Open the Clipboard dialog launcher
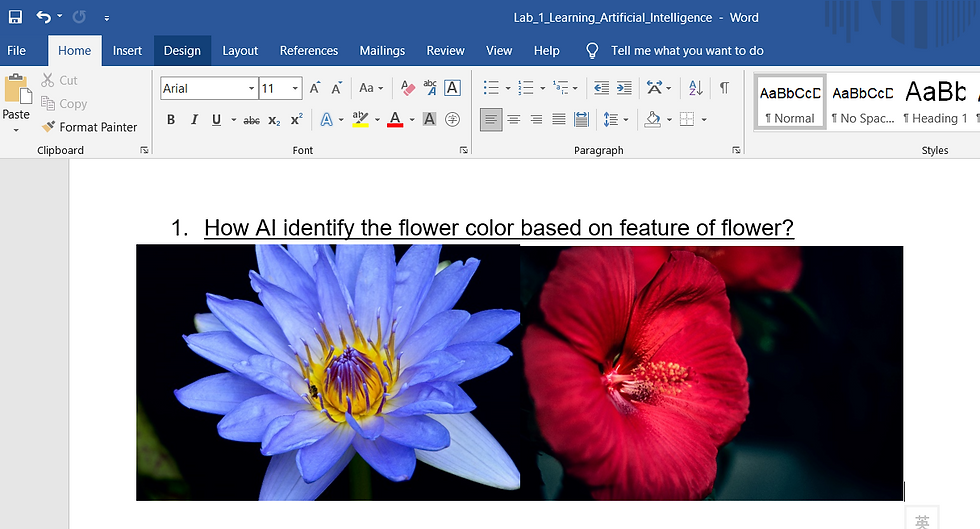 144,150
